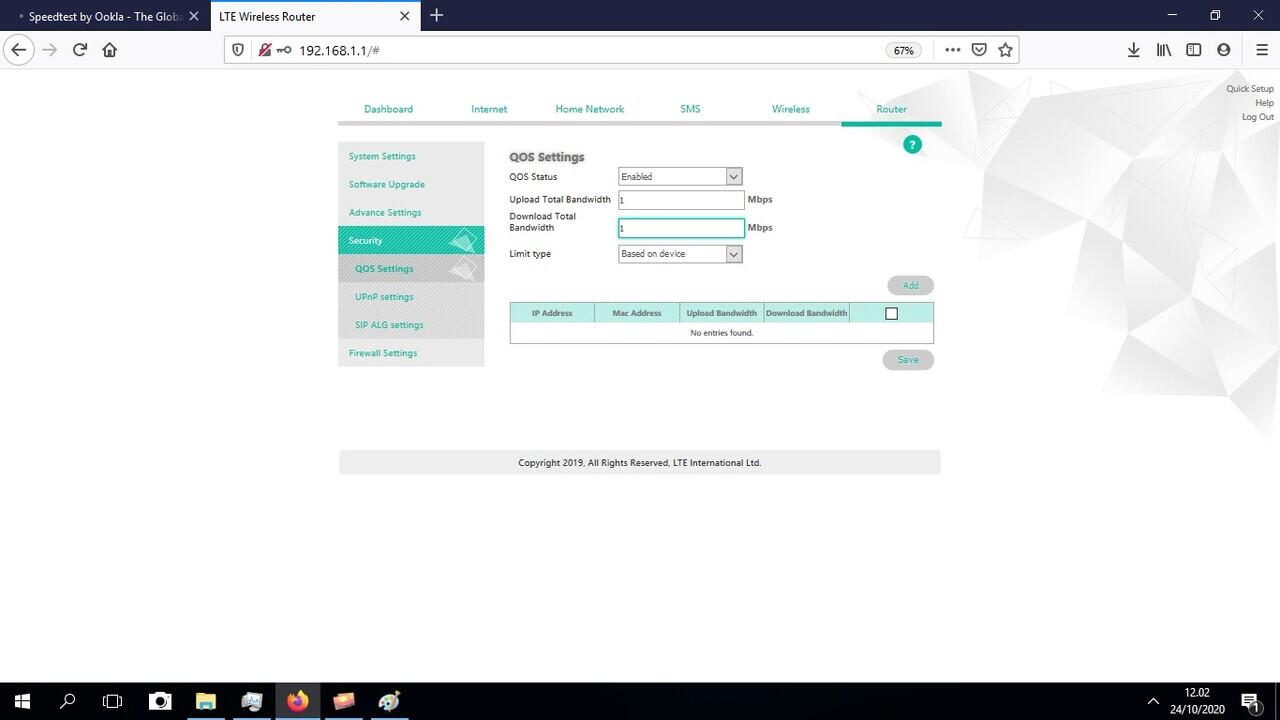
Task: Click the Save button
Action: (908, 360)
